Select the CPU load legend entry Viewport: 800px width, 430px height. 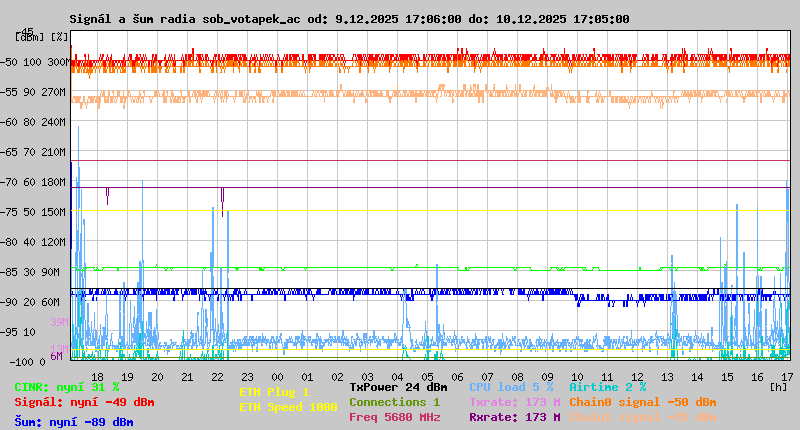click(510, 387)
